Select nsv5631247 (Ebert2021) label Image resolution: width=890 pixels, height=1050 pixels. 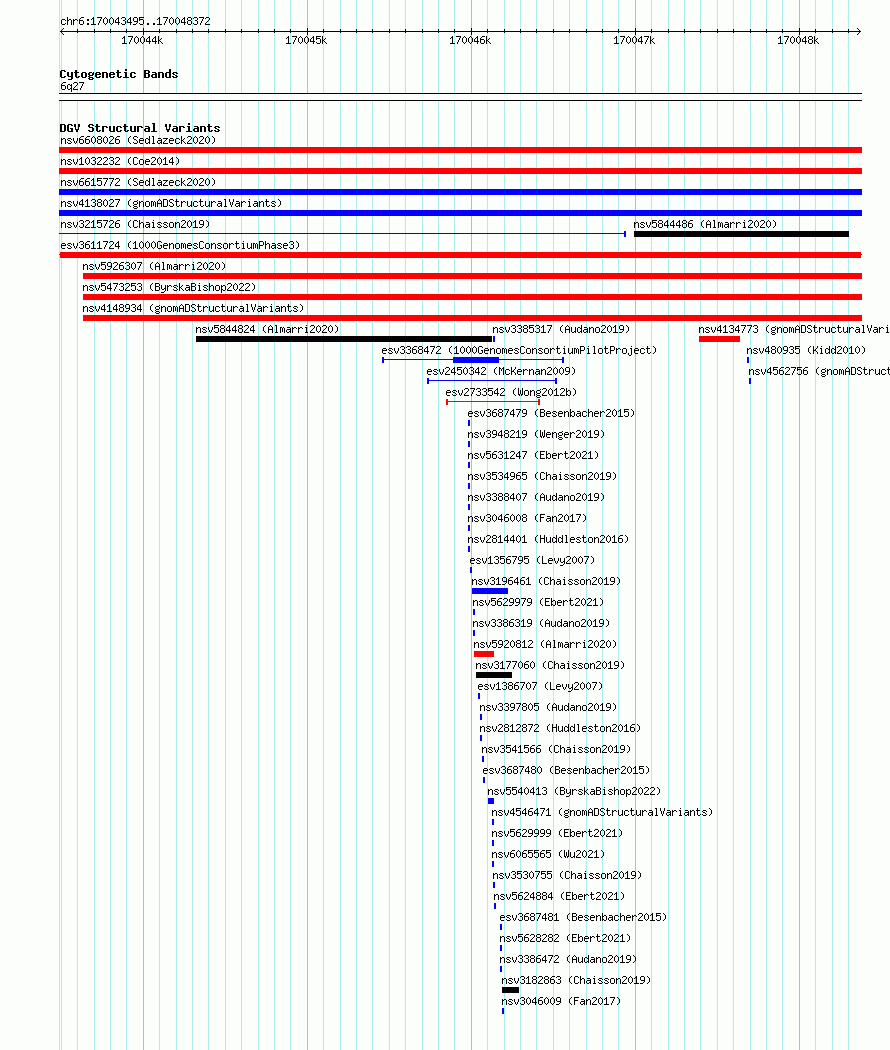[533, 455]
